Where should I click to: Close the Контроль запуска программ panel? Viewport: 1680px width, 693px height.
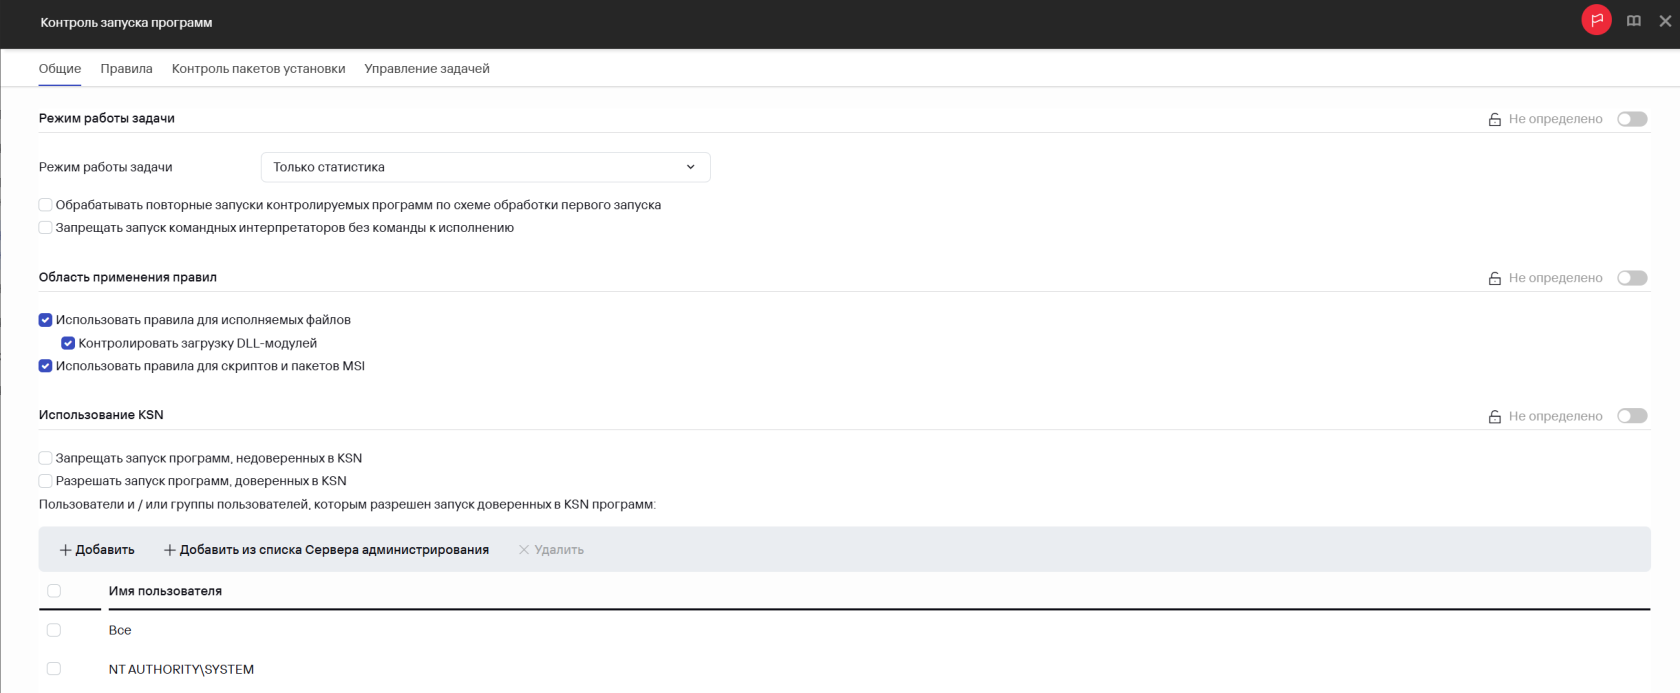click(1665, 21)
